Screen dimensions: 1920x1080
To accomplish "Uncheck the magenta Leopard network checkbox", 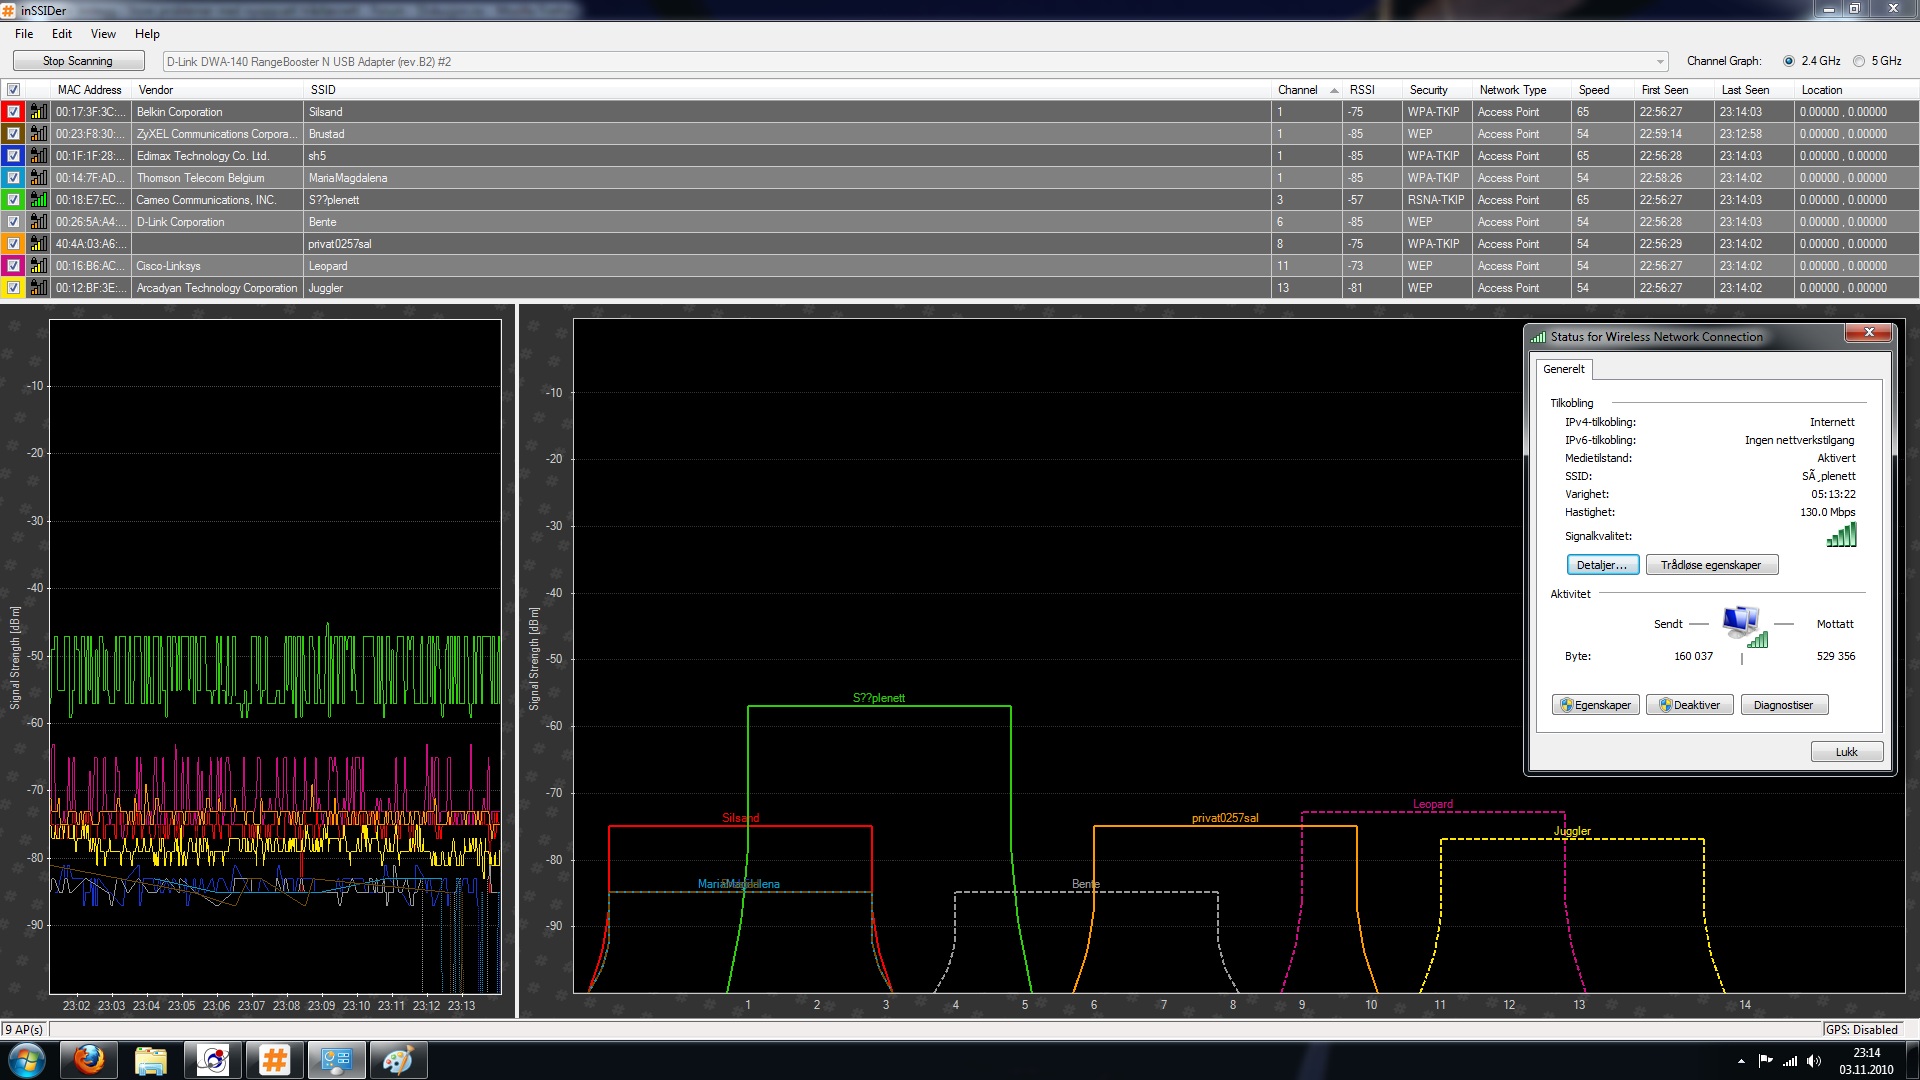I will [x=13, y=266].
